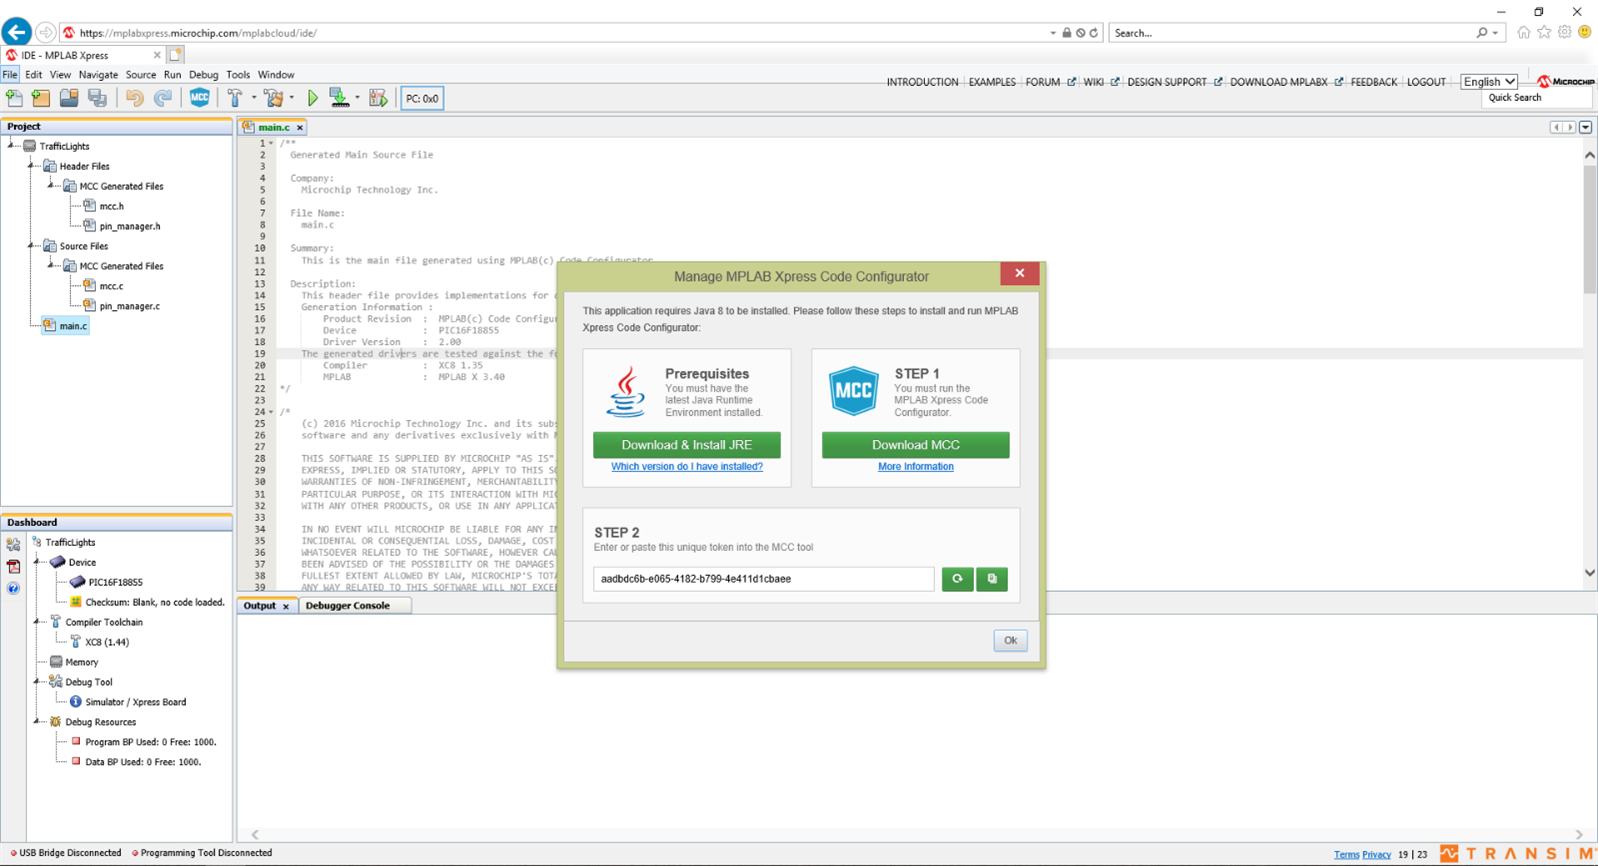Open the English language dropdown

[x=1489, y=82]
